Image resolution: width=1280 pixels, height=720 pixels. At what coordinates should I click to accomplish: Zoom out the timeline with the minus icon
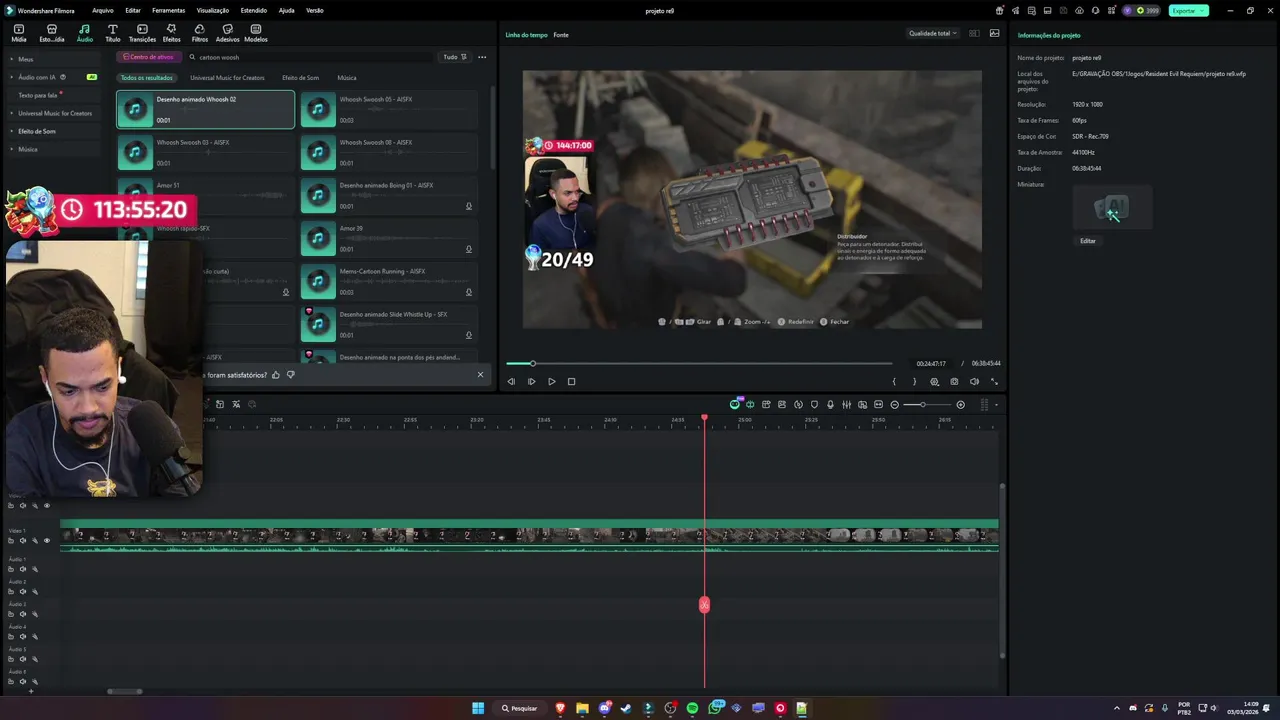point(895,404)
